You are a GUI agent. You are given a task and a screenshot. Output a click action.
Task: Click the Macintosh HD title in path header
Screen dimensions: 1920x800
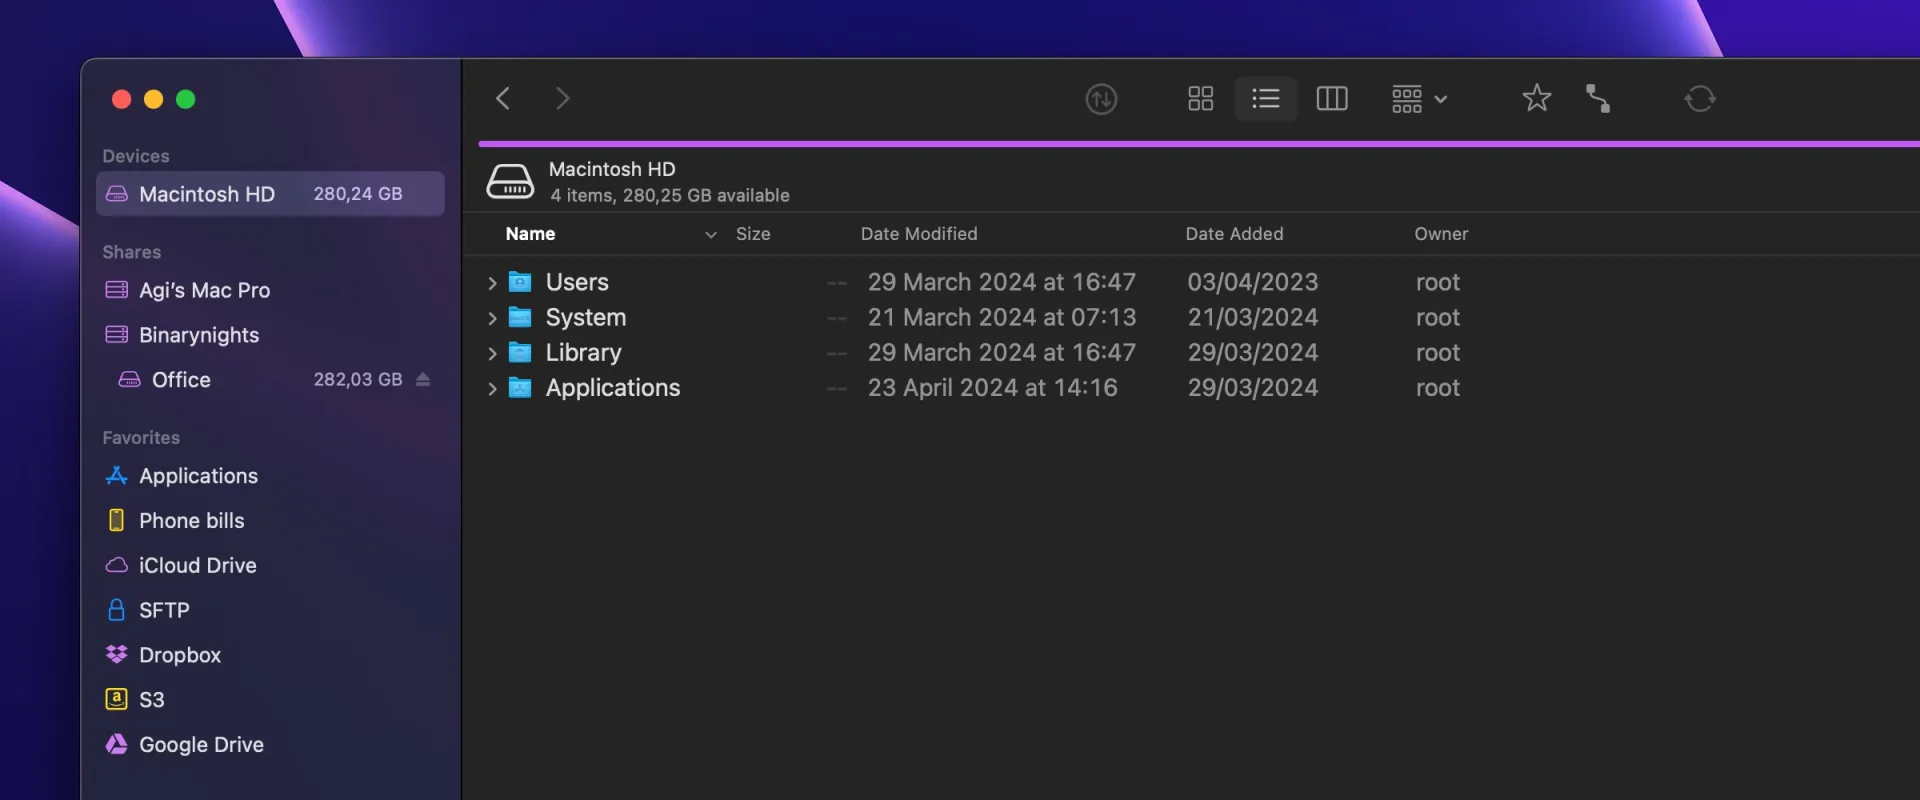612,169
